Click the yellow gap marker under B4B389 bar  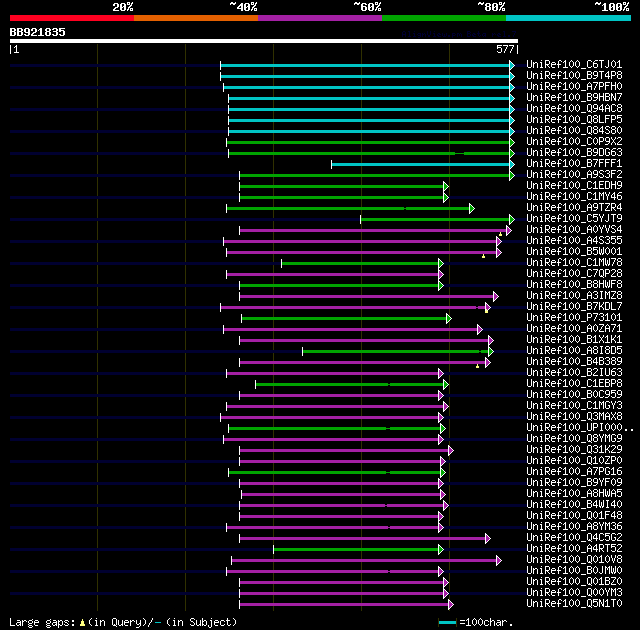coord(478,366)
